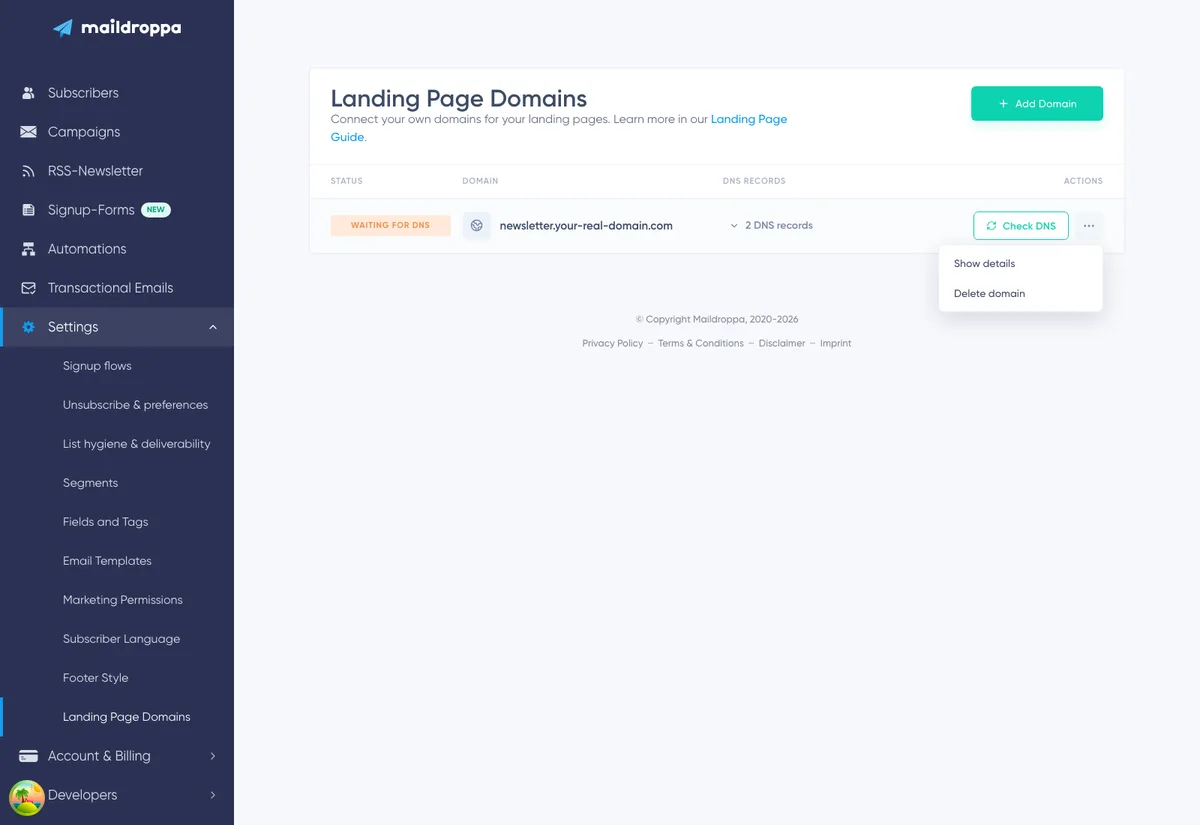Click the palm tree avatar icon
The image size is (1200, 825).
pos(27,798)
